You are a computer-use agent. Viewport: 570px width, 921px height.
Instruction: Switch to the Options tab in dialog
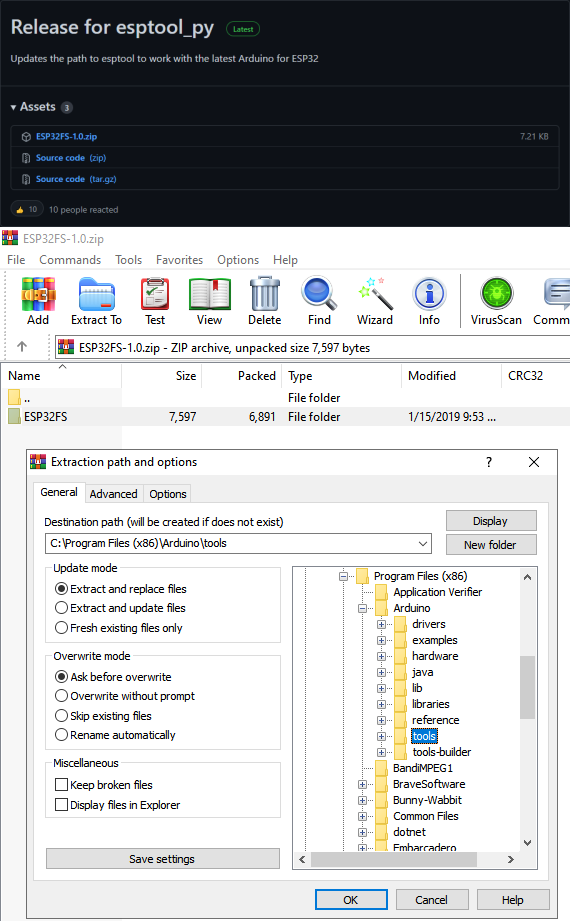click(167, 494)
